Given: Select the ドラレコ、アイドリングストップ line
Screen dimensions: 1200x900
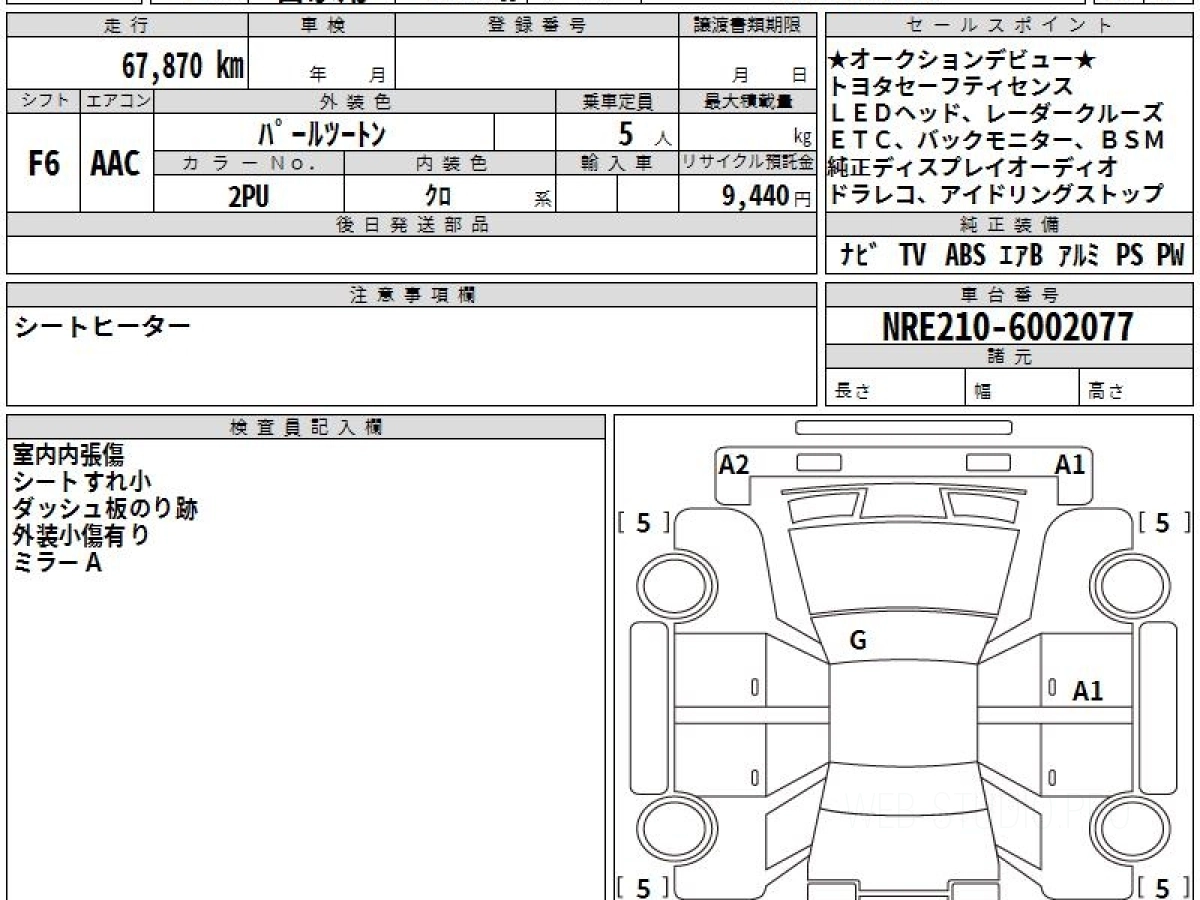Looking at the screenshot, I should [997, 193].
